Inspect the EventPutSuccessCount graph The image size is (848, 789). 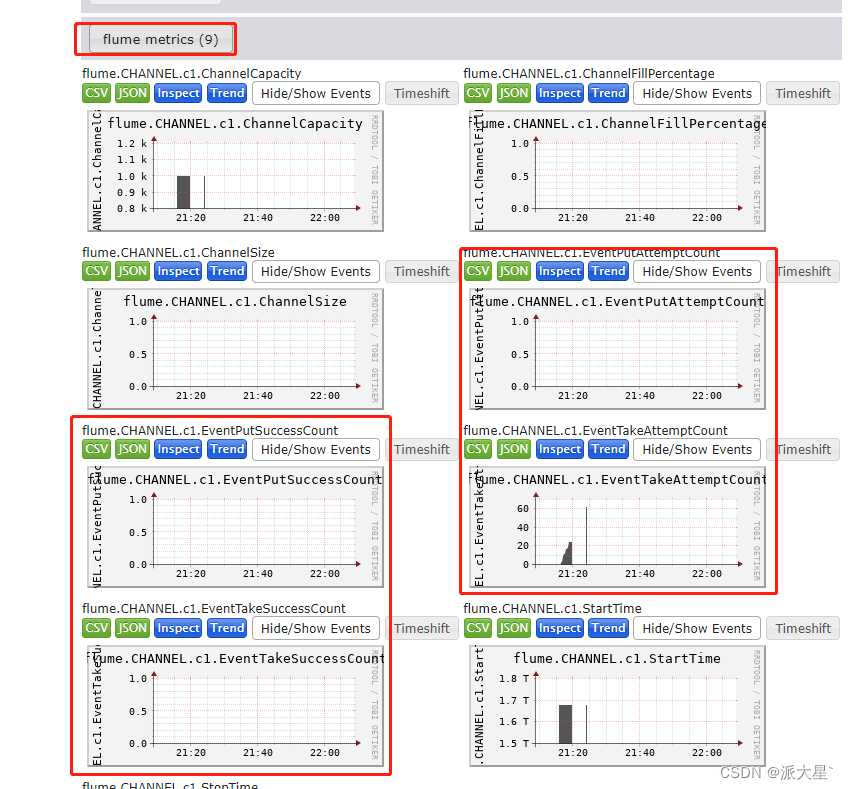pyautogui.click(x=178, y=449)
